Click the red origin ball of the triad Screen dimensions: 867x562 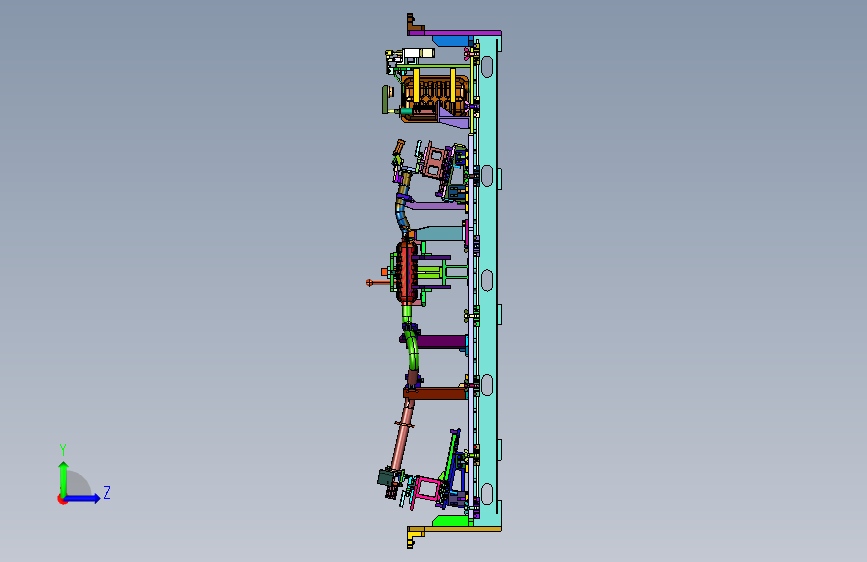tap(61, 499)
